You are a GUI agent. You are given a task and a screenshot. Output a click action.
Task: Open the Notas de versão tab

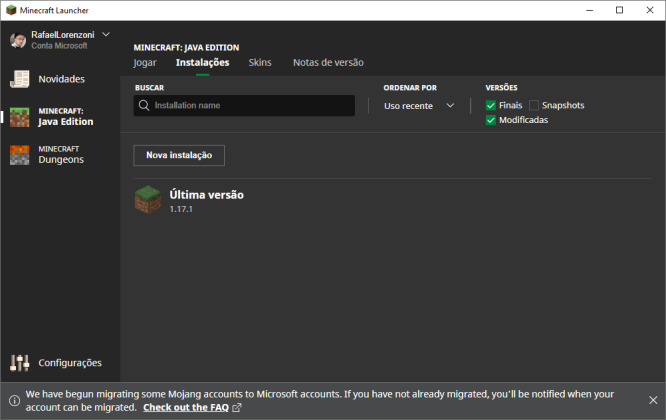coord(328,62)
